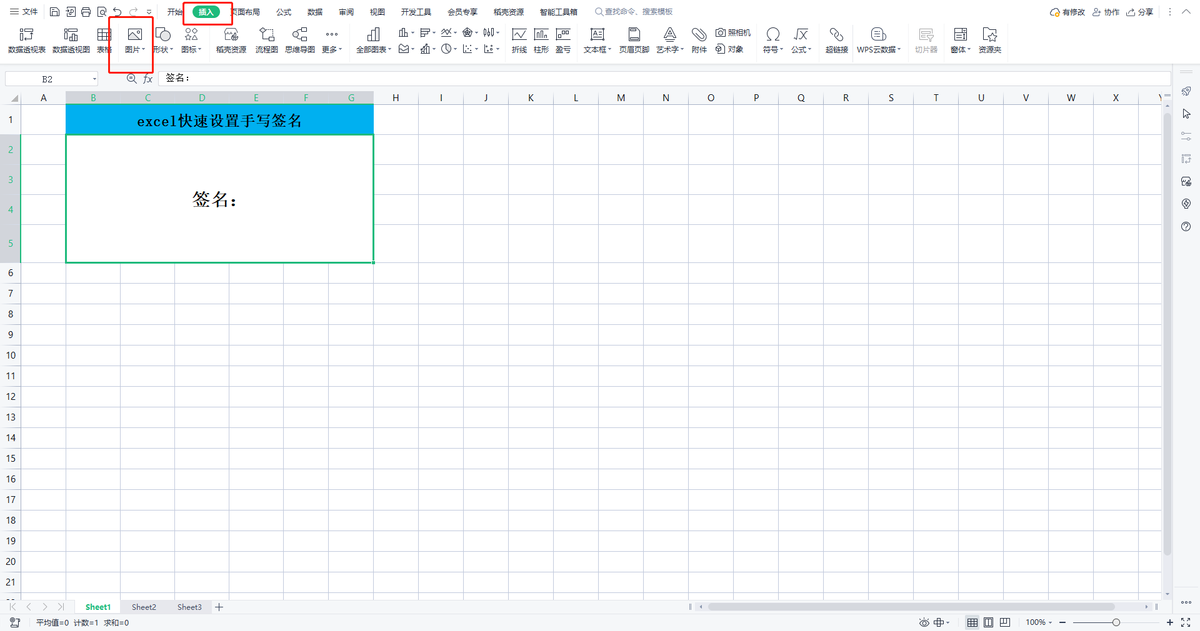Switch to page break preview icon
Image resolution: width=1200 pixels, height=631 pixels.
click(x=1007, y=622)
